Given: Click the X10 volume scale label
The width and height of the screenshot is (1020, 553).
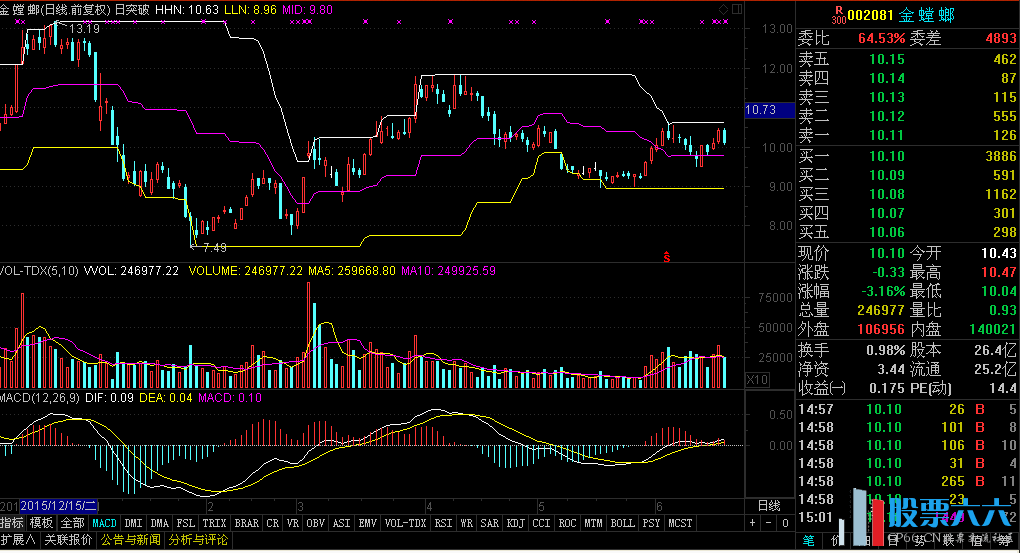Looking at the screenshot, I should (x=758, y=380).
